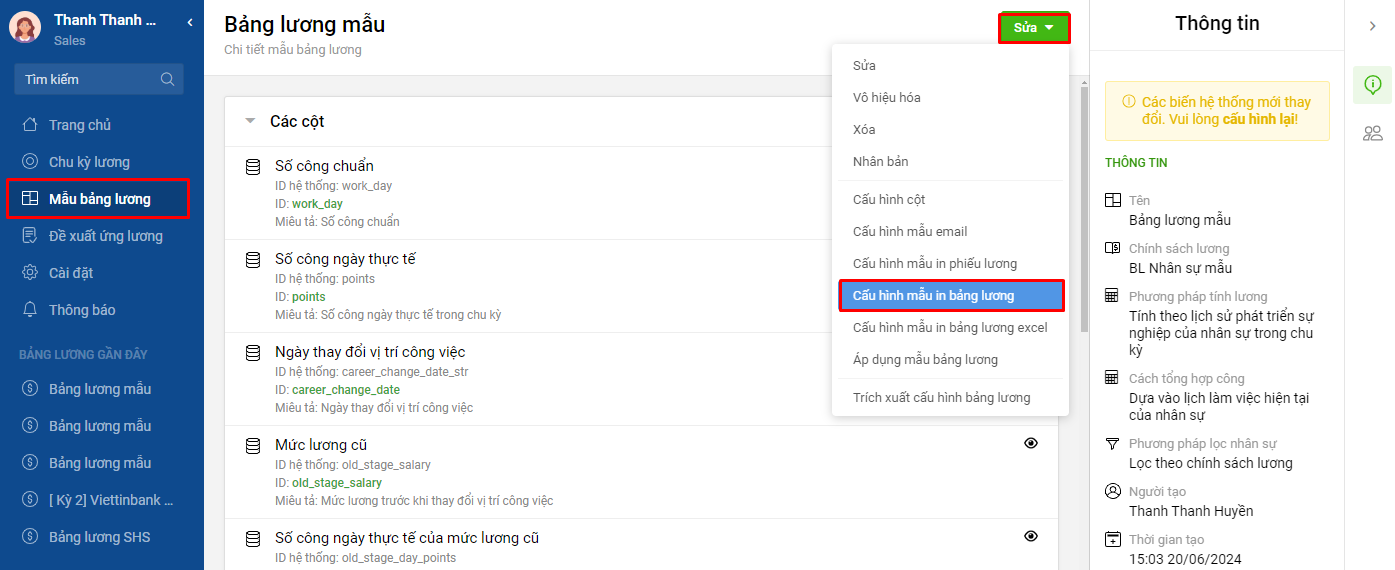Toggle eye of Số công ngày thực tế của mức lương cũ
The width and height of the screenshot is (1395, 570).
[x=1031, y=536]
